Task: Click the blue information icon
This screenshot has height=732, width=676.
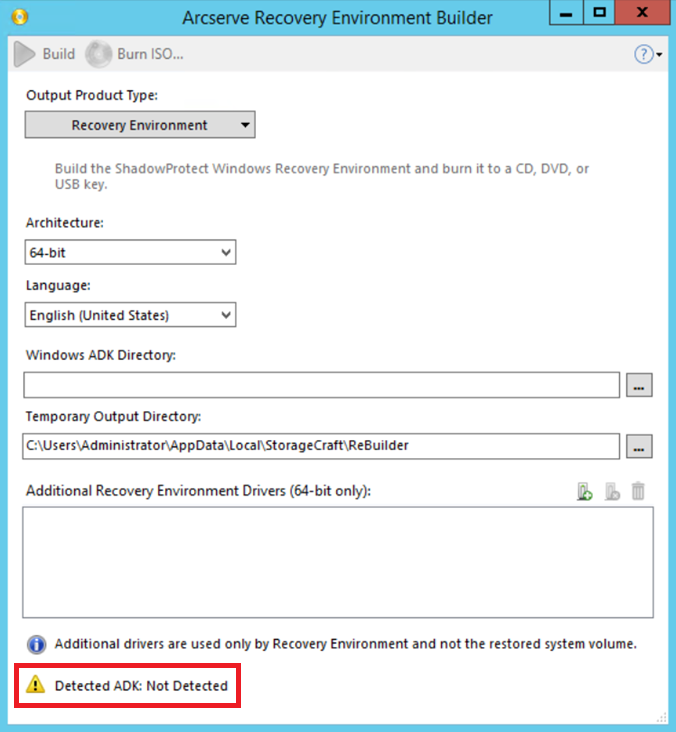Action: click(x=36, y=645)
